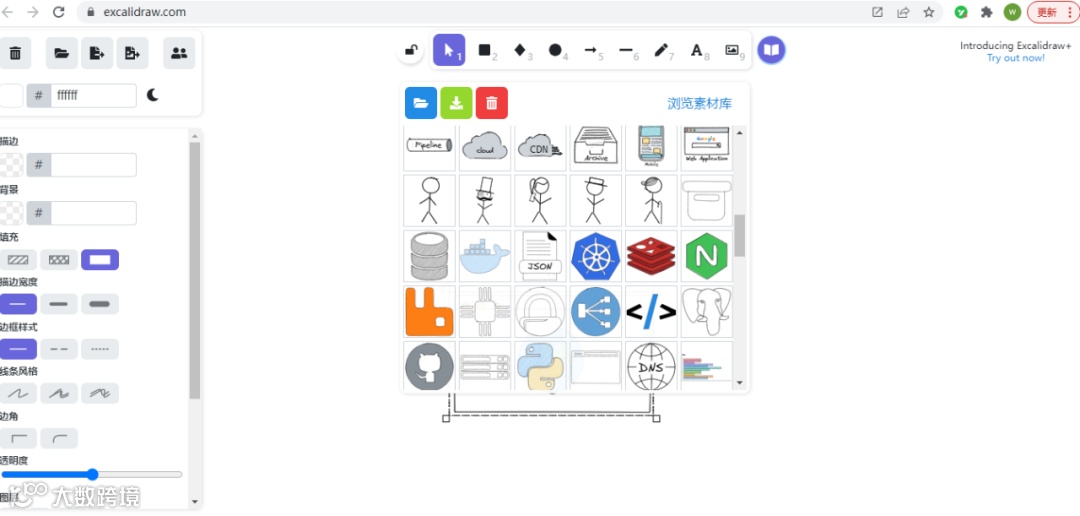Select artist line sloppiness

[x=59, y=393]
